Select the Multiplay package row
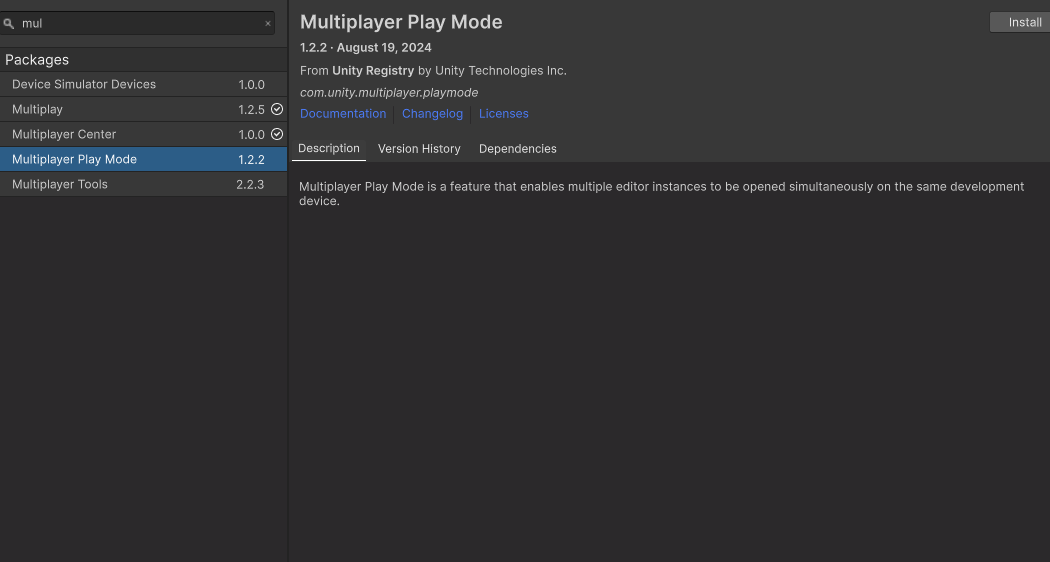Viewport: 1050px width, 562px height. tap(143, 109)
